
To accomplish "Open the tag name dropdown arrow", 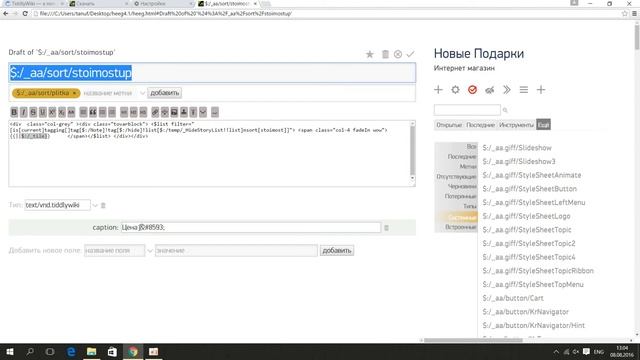I will [x=142, y=93].
